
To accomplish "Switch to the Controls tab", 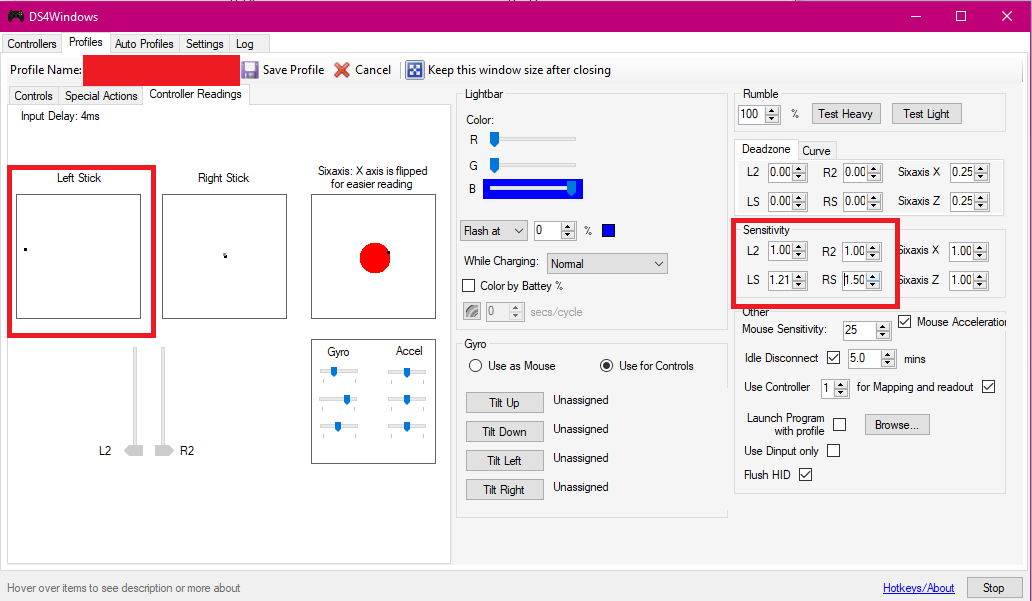I will point(33,96).
